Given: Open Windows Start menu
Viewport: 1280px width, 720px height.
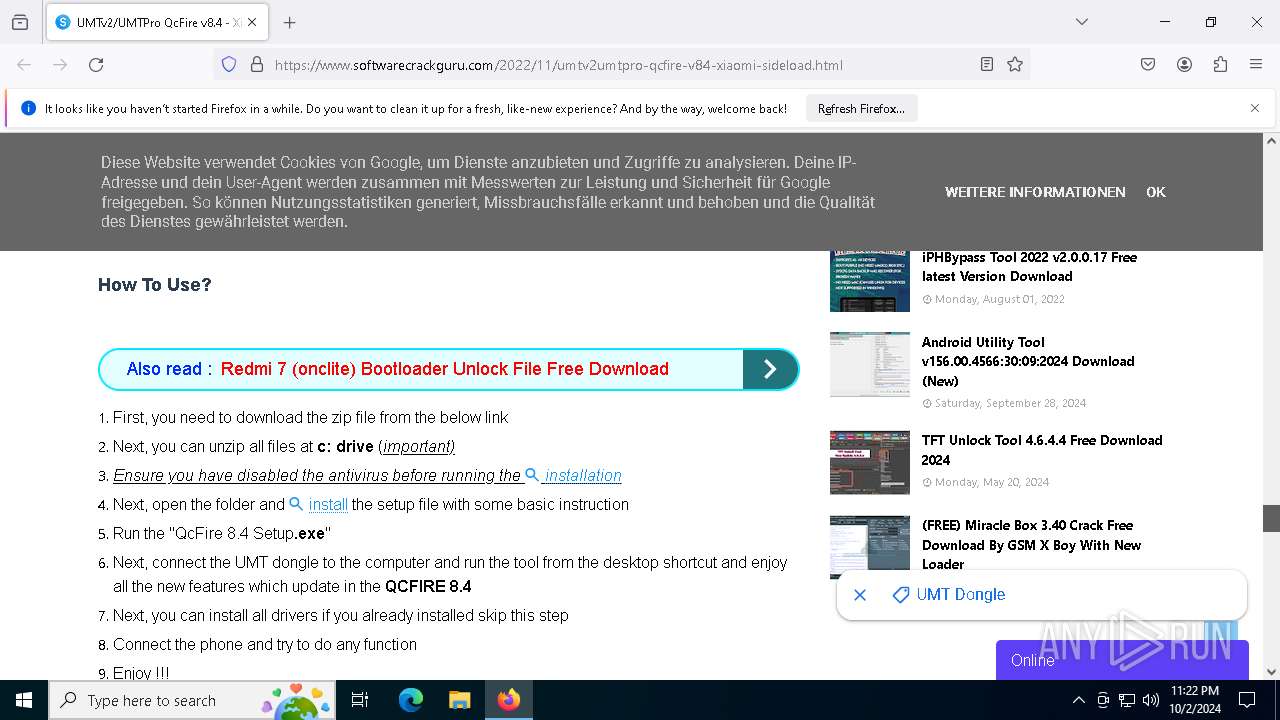Looking at the screenshot, I should 24,700.
